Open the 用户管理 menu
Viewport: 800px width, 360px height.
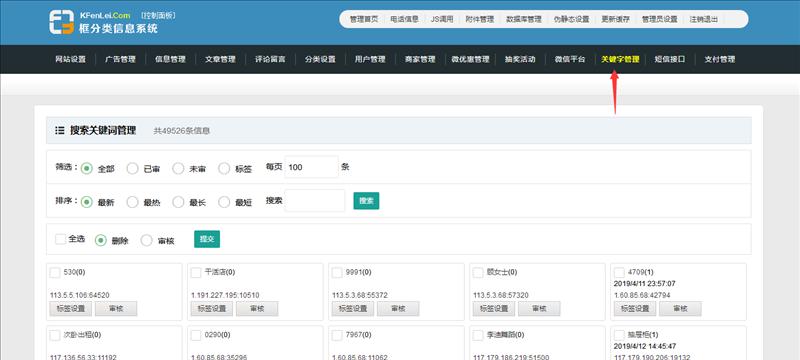[x=370, y=59]
